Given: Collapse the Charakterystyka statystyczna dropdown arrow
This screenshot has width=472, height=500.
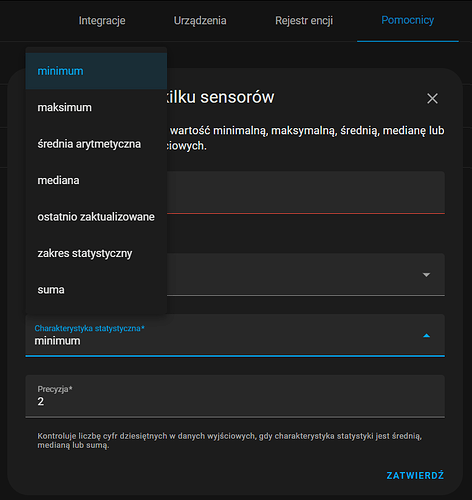Looking at the screenshot, I should point(426,336).
